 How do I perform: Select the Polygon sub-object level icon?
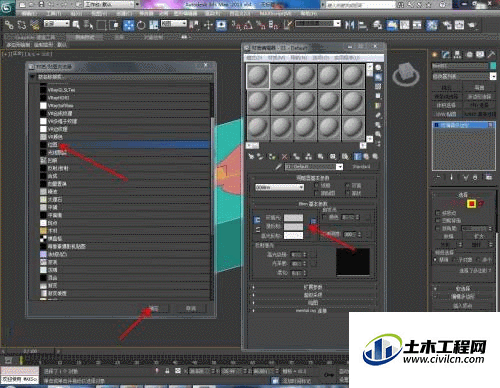(471, 204)
